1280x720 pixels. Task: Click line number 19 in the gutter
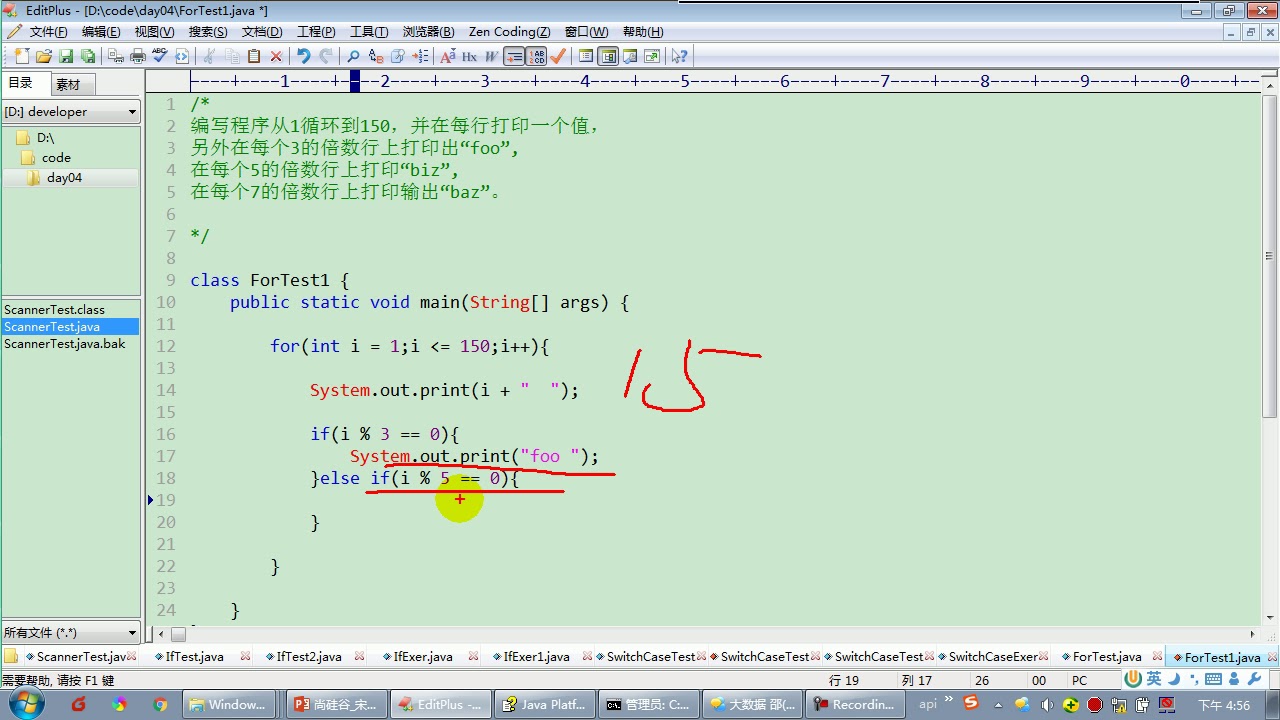pyautogui.click(x=165, y=500)
